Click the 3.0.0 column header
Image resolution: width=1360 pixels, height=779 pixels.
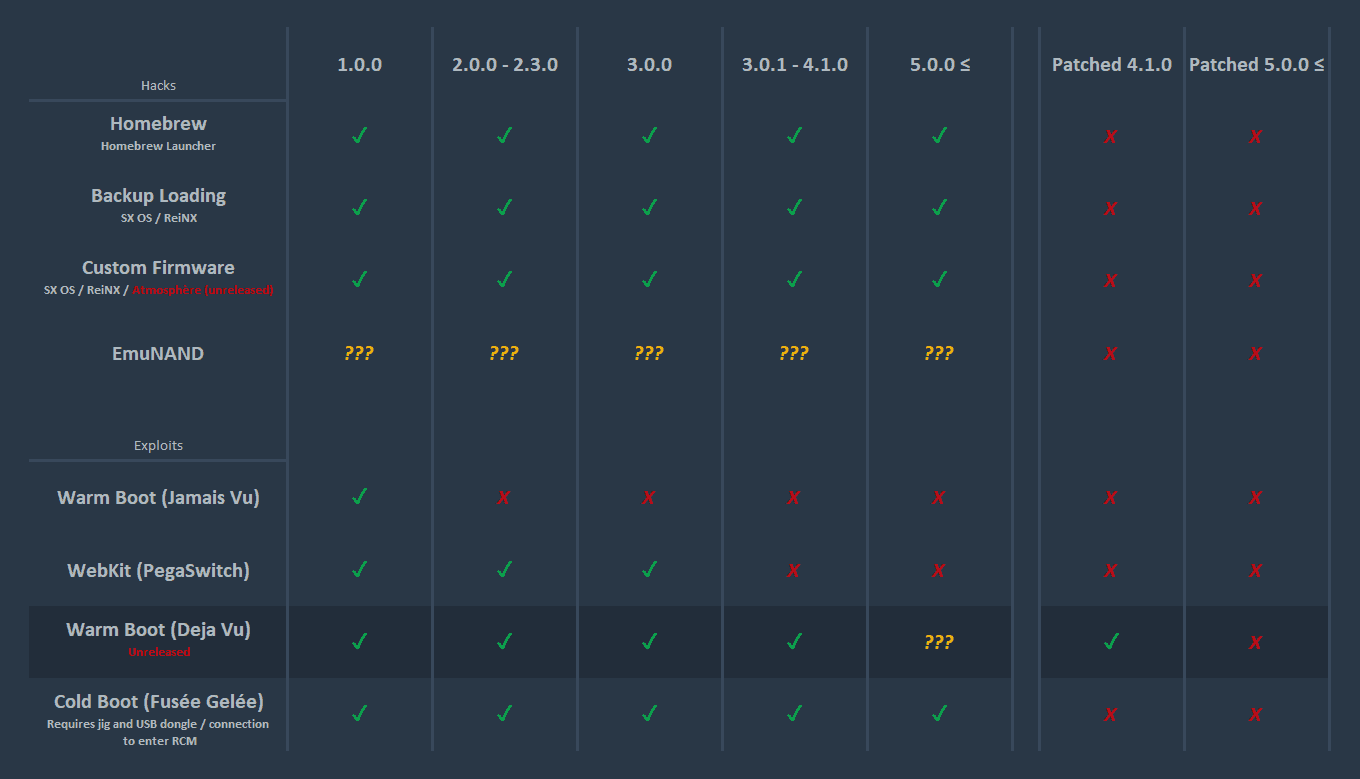point(650,65)
